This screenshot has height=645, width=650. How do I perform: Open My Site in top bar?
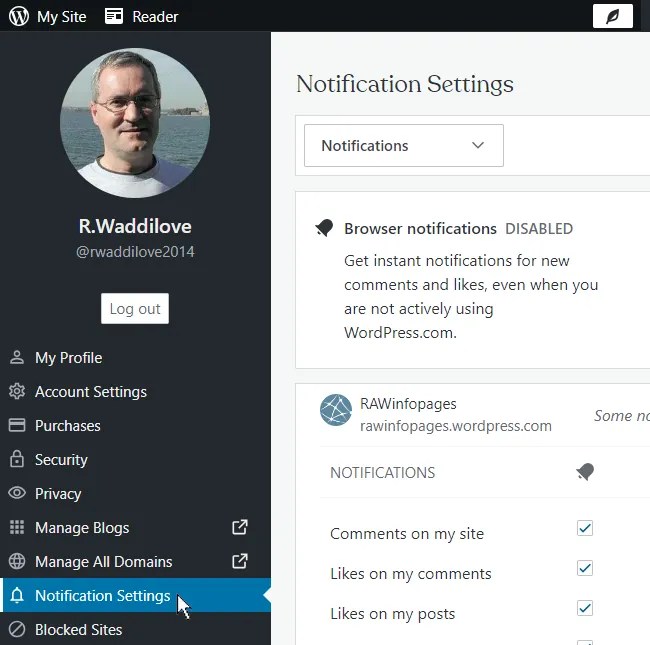[x=61, y=17]
